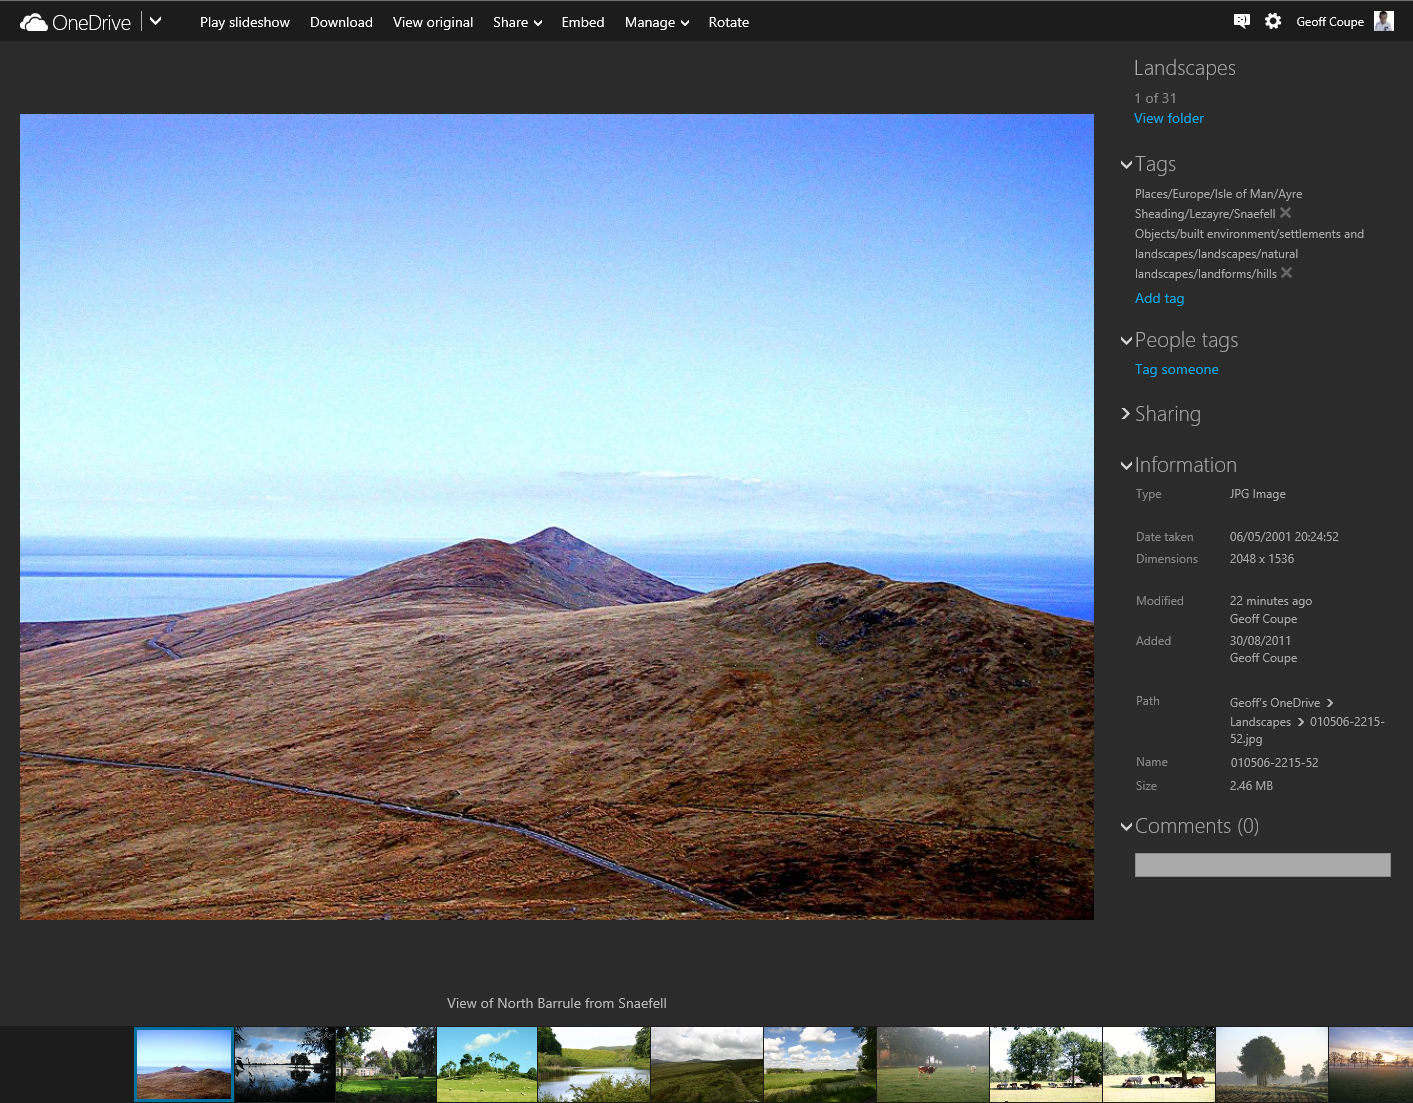Viewport: 1413px width, 1103px height.
Task: Click Rotate in the top bar
Action: pyautogui.click(x=728, y=22)
